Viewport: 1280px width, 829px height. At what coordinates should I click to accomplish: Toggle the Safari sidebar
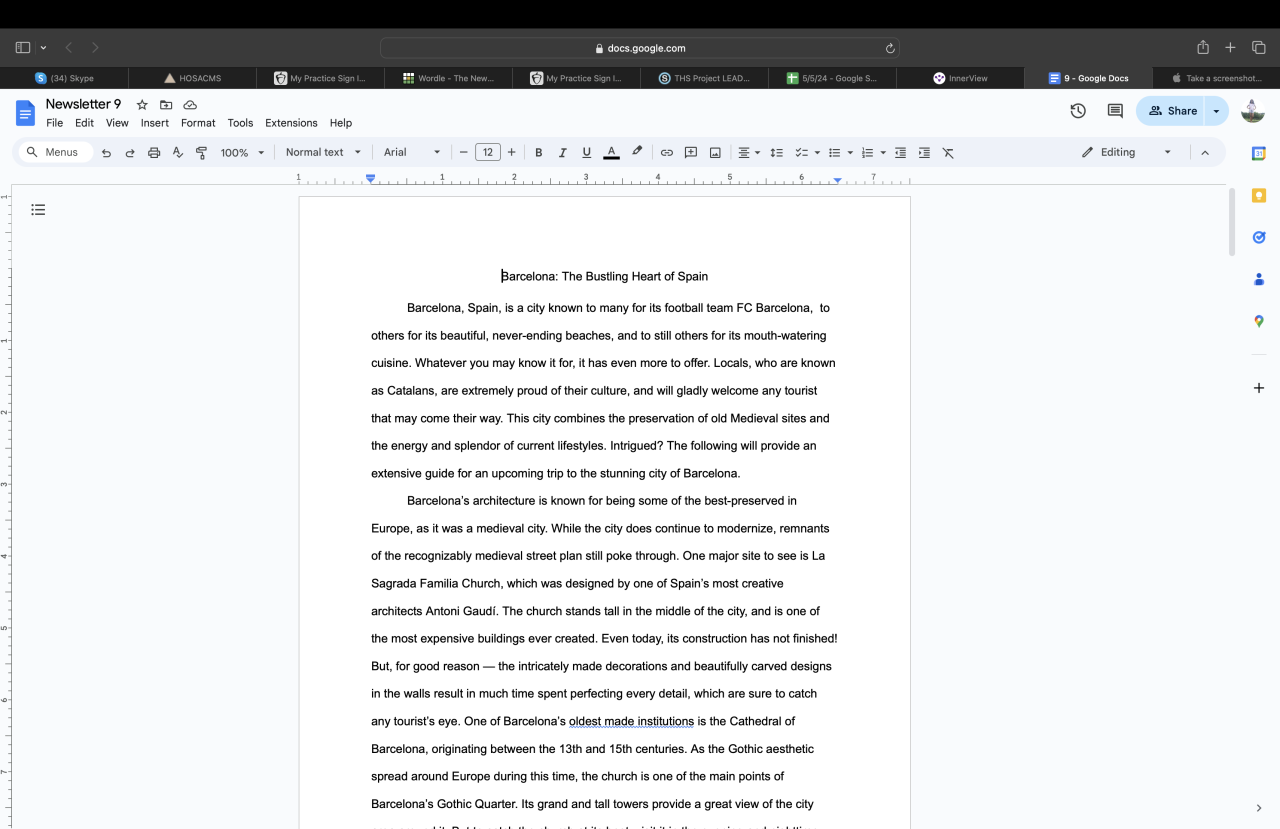coord(23,48)
